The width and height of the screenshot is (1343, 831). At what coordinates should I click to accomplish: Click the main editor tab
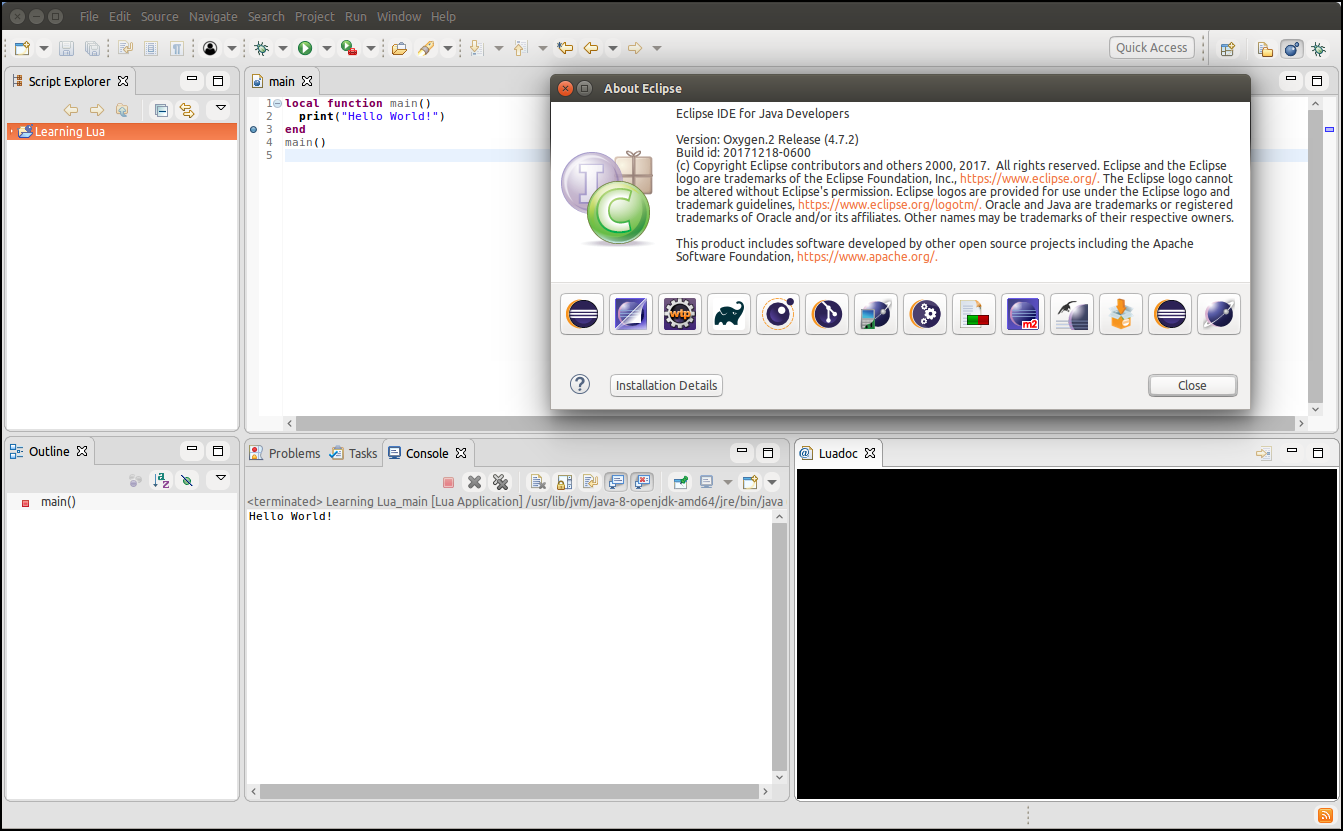click(x=282, y=81)
